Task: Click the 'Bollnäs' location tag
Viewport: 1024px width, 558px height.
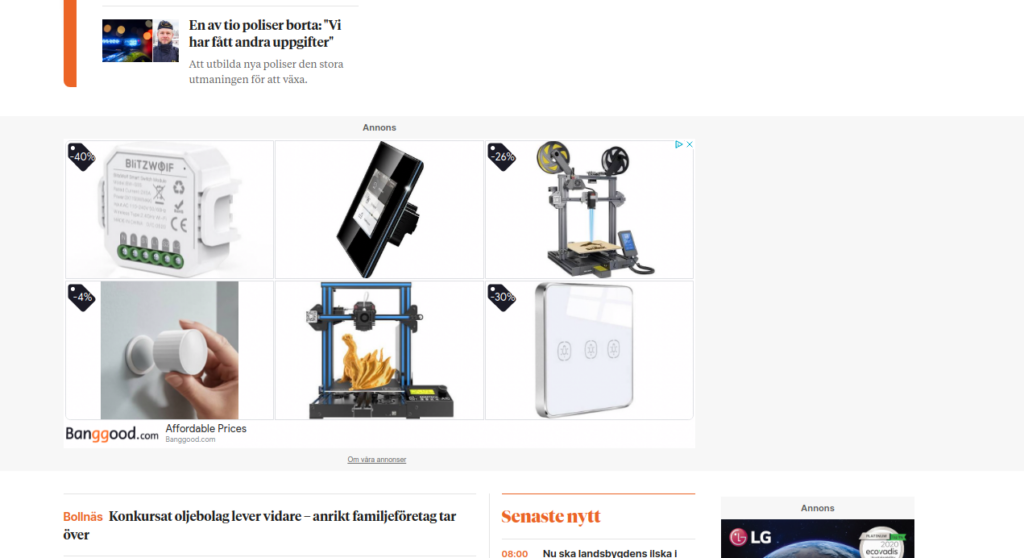Action: [x=83, y=517]
